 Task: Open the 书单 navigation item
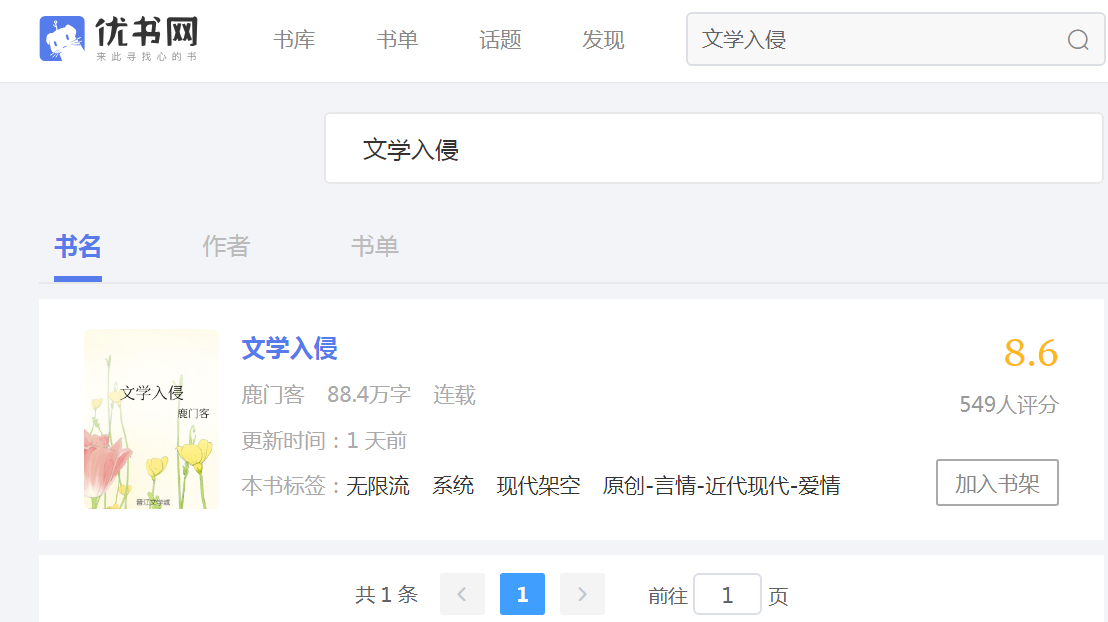point(397,40)
